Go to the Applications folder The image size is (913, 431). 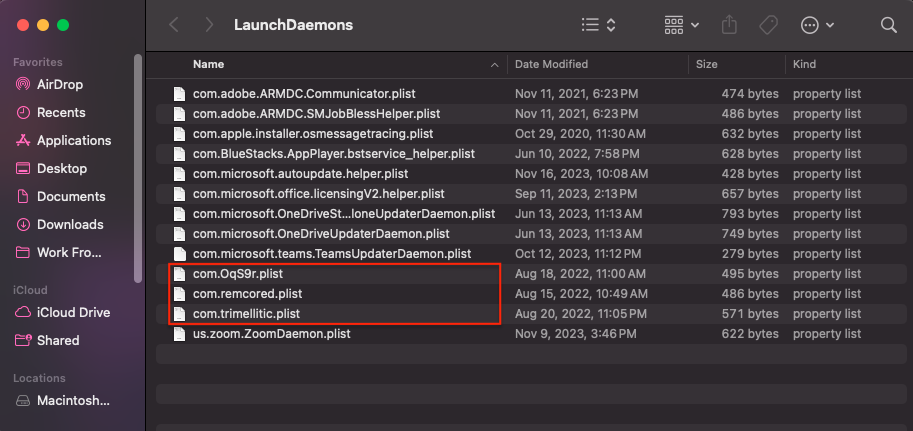pos(73,140)
